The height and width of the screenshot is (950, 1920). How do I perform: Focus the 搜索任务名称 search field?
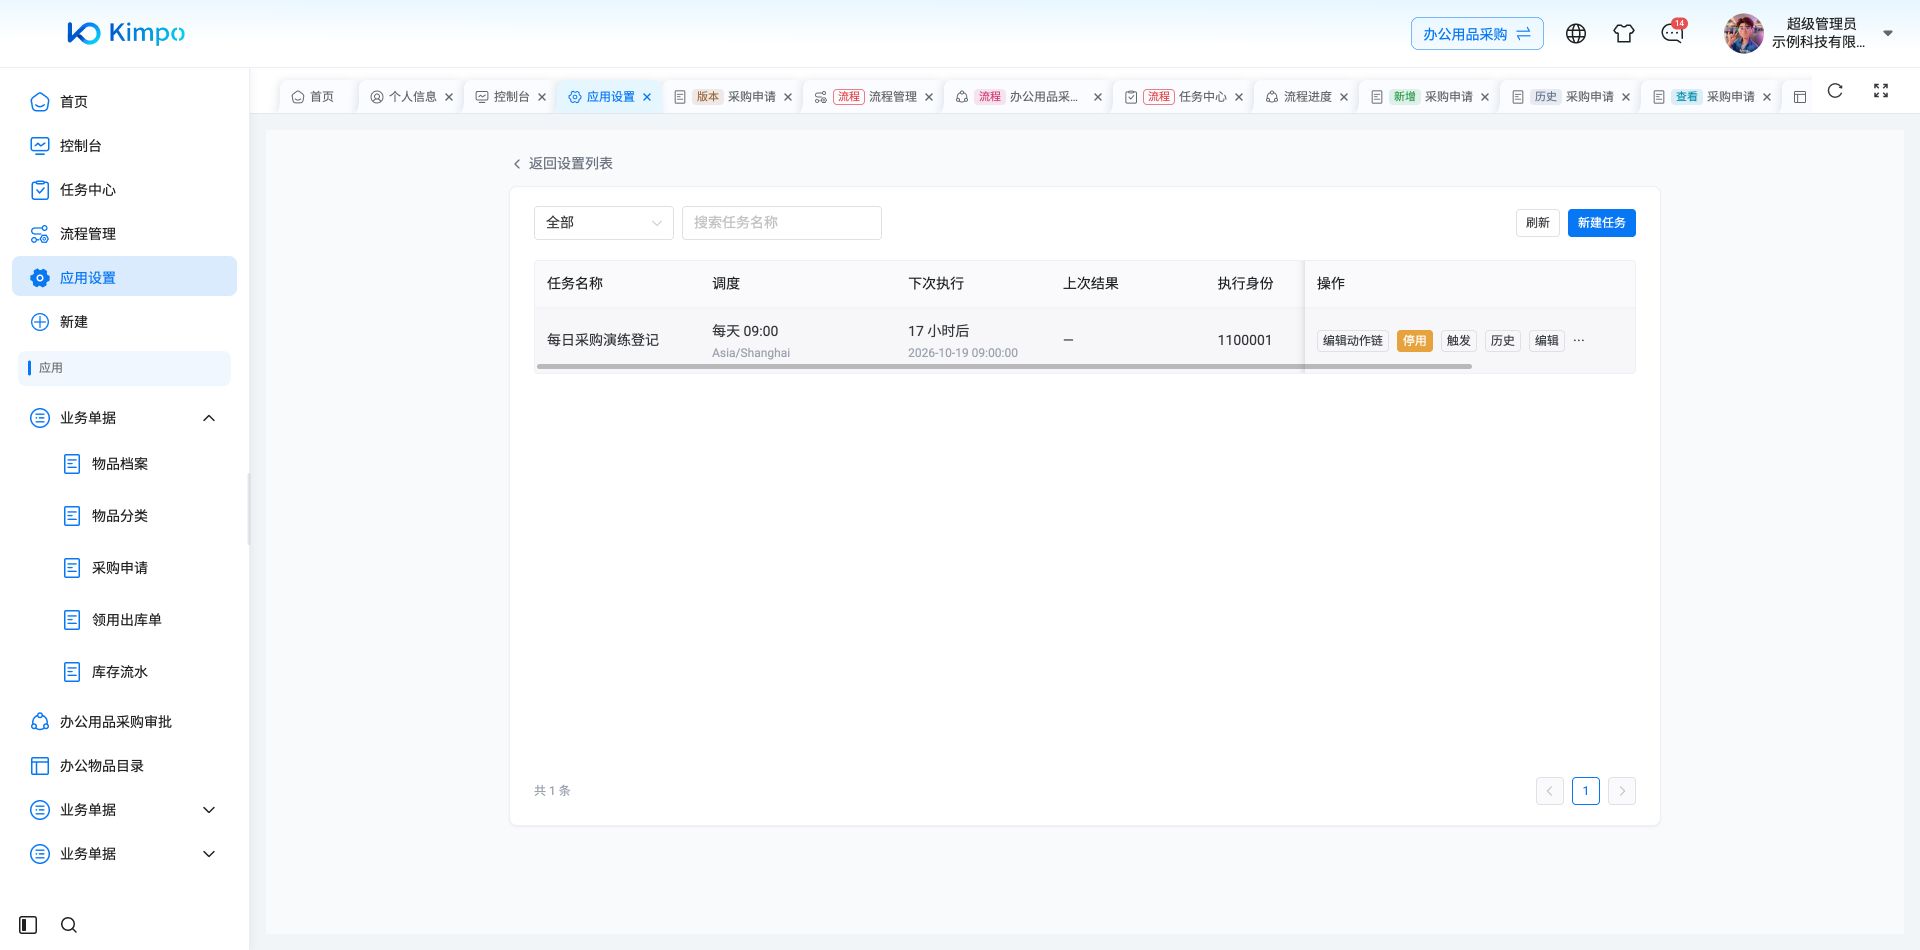[782, 223]
